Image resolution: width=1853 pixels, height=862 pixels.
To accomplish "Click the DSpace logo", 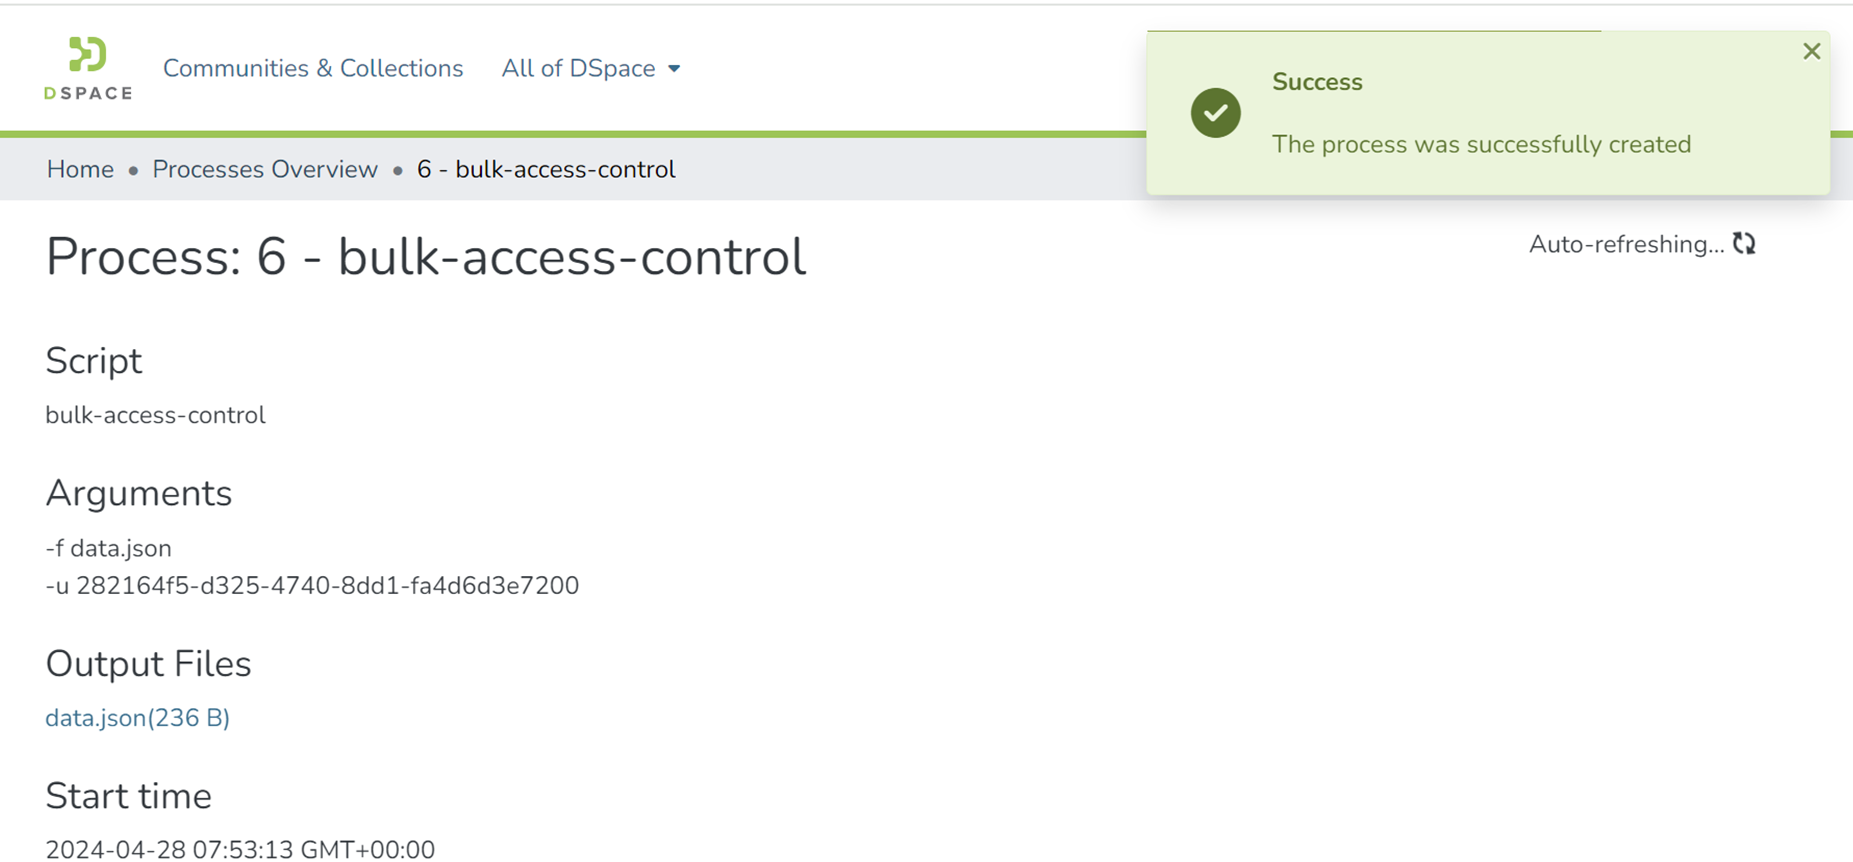I will click(88, 68).
